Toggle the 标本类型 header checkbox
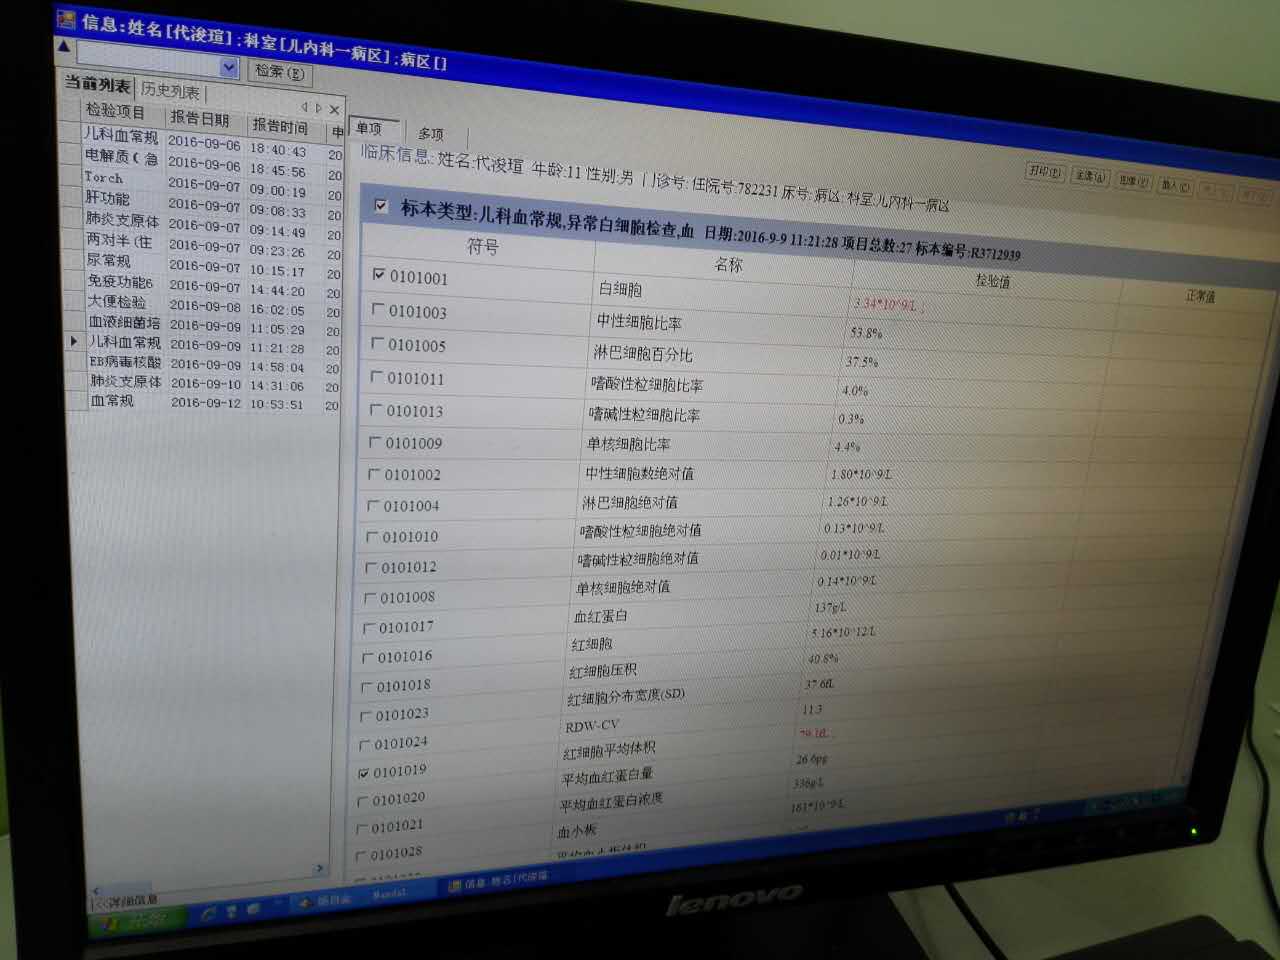This screenshot has height=960, width=1280. [381, 206]
